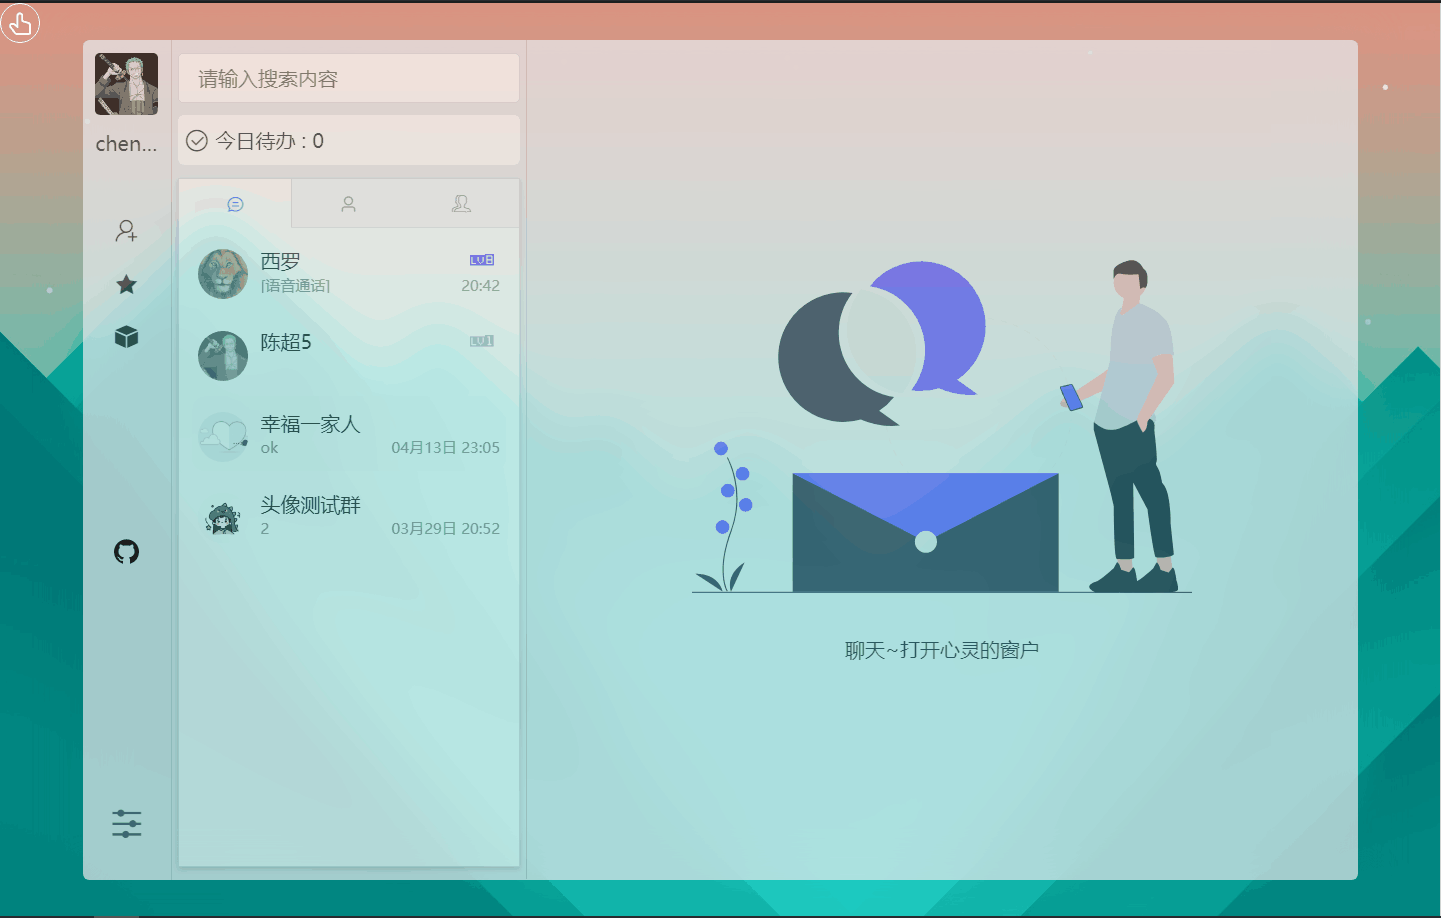Select the pointer hand icon at top-left corner
1441x918 pixels.
coord(20,23)
